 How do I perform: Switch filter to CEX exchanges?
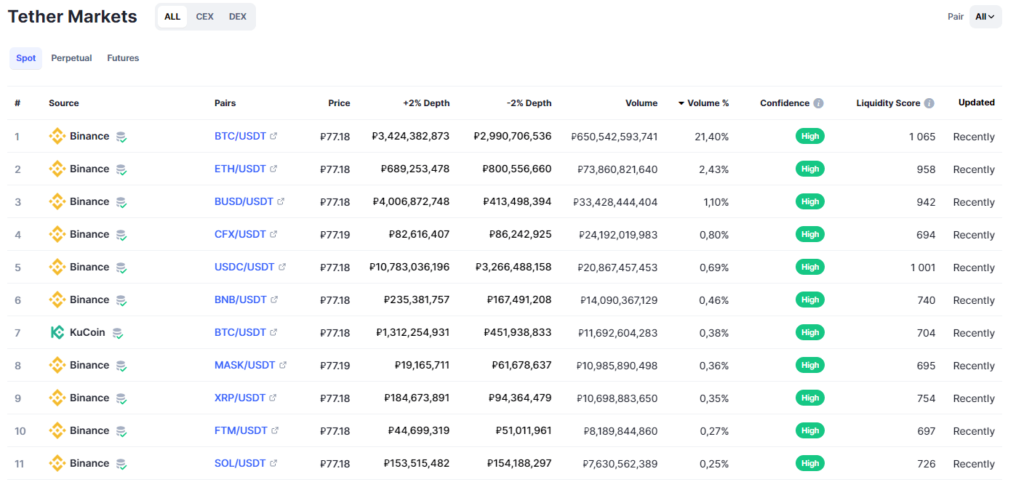[204, 16]
